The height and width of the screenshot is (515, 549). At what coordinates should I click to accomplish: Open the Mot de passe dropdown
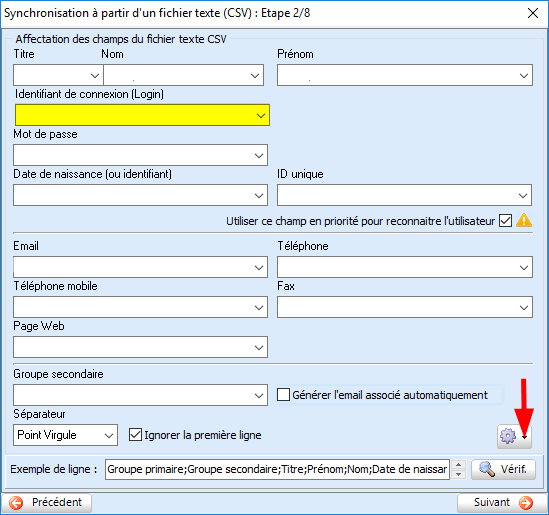140,155
